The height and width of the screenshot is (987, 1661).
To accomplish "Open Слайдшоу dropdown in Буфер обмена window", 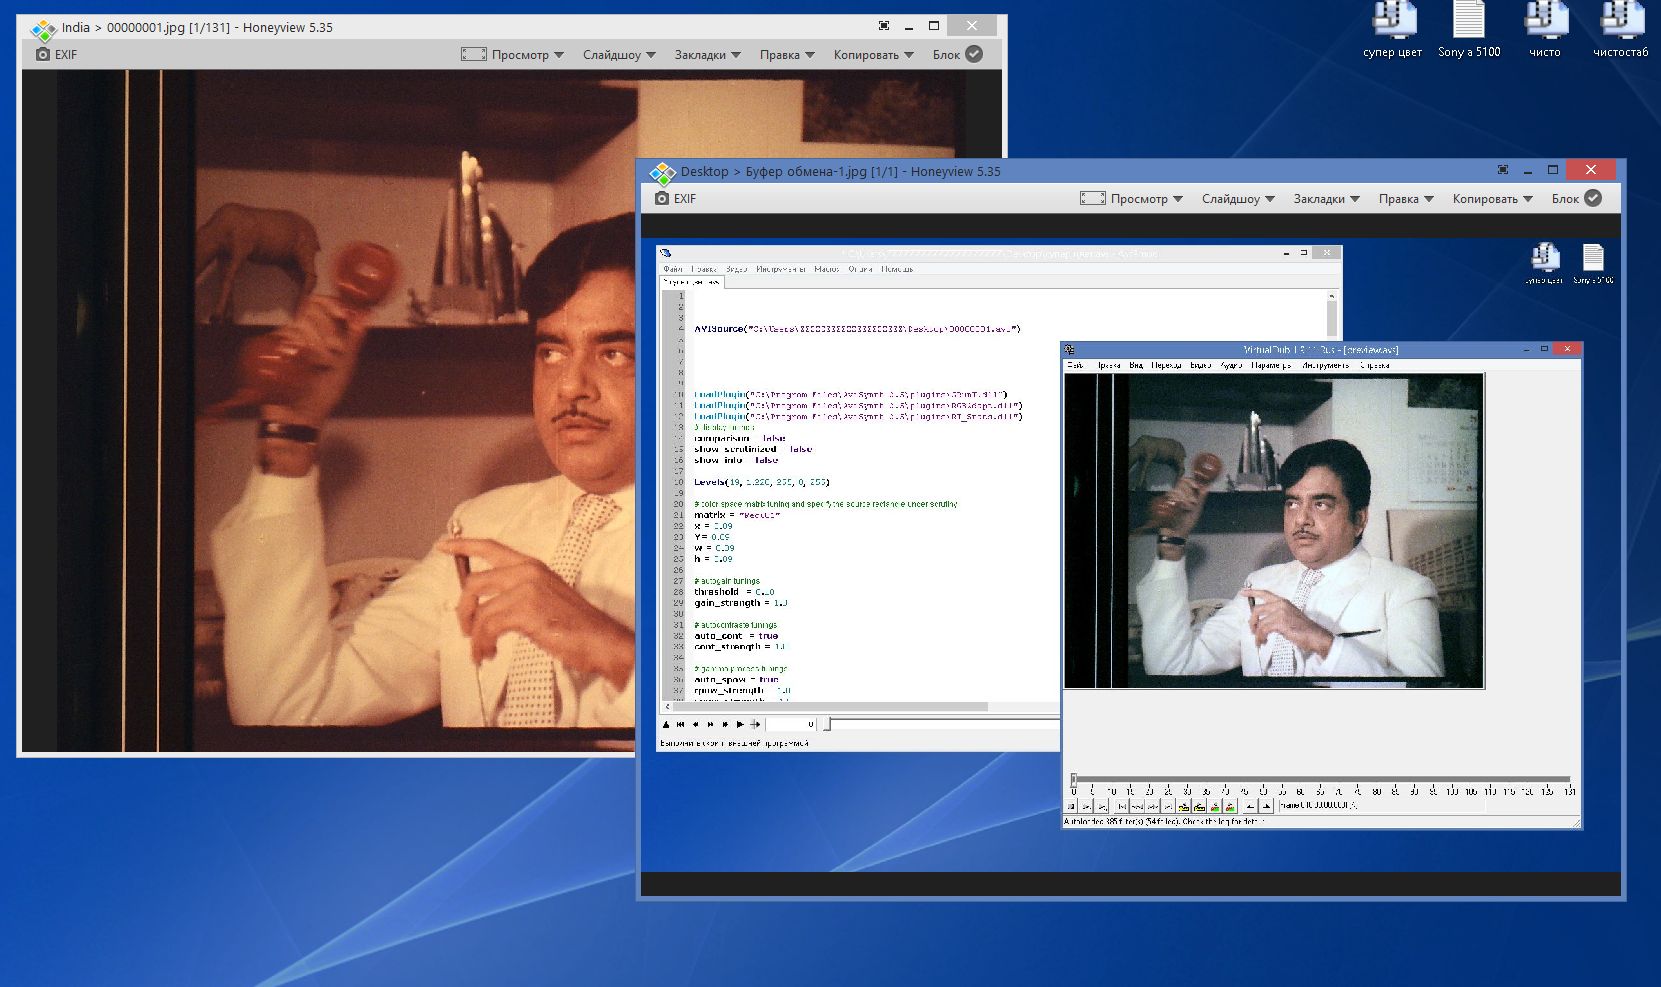I will [x=1238, y=198].
